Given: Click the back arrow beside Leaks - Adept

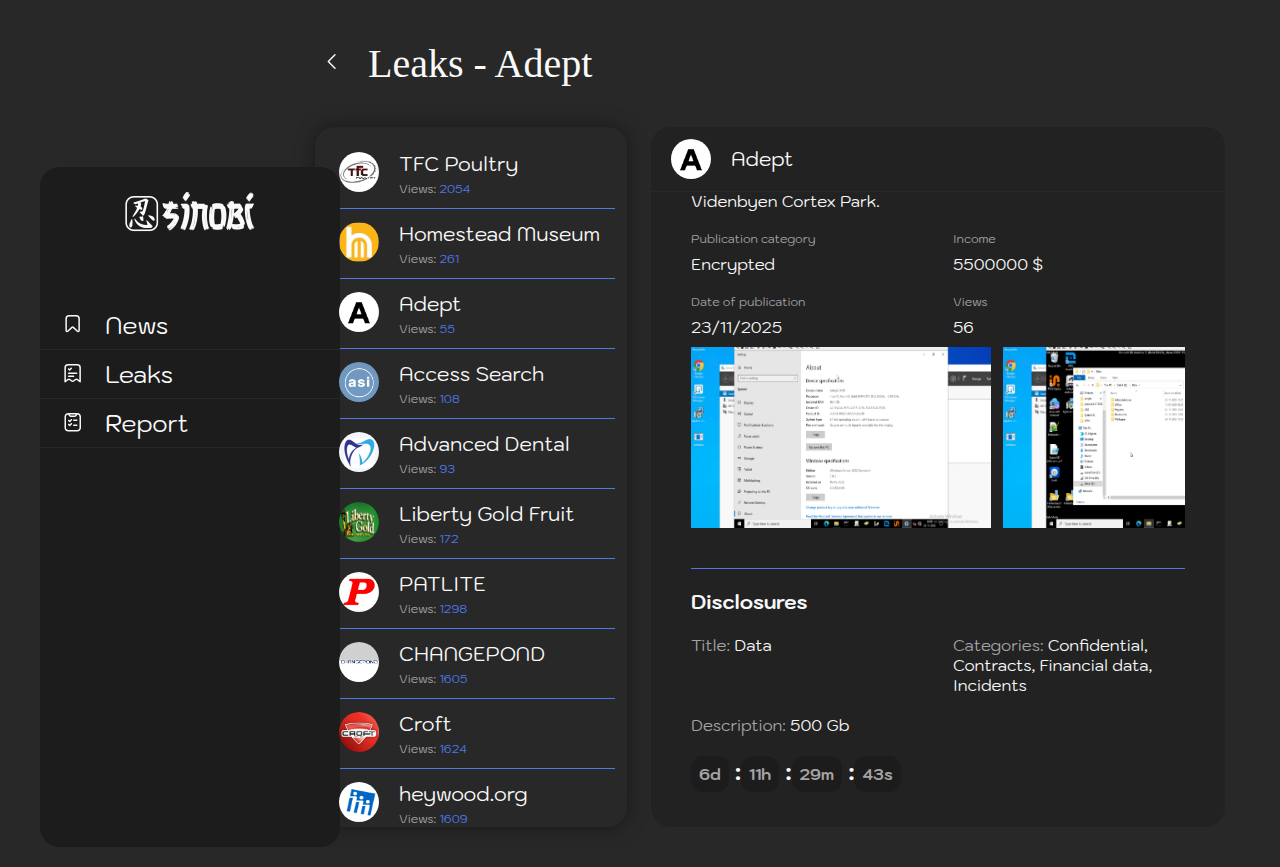Looking at the screenshot, I should click(x=332, y=62).
